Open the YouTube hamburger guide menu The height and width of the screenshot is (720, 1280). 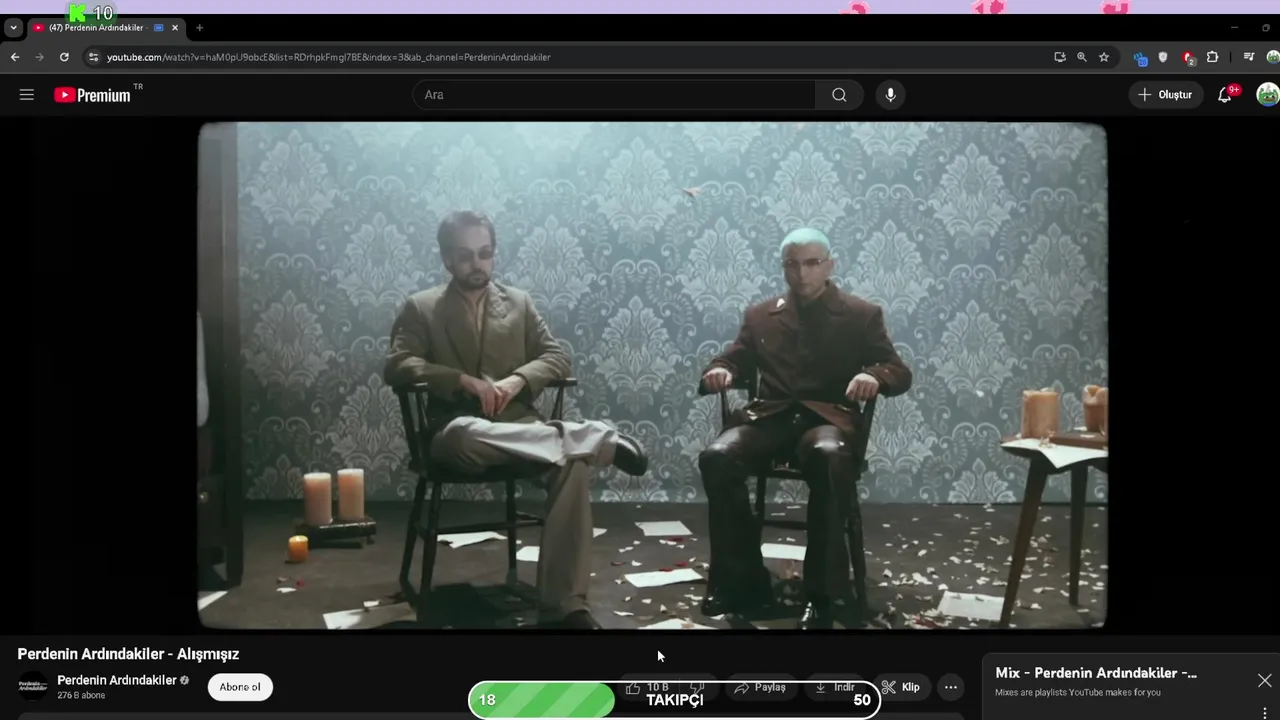(27, 95)
